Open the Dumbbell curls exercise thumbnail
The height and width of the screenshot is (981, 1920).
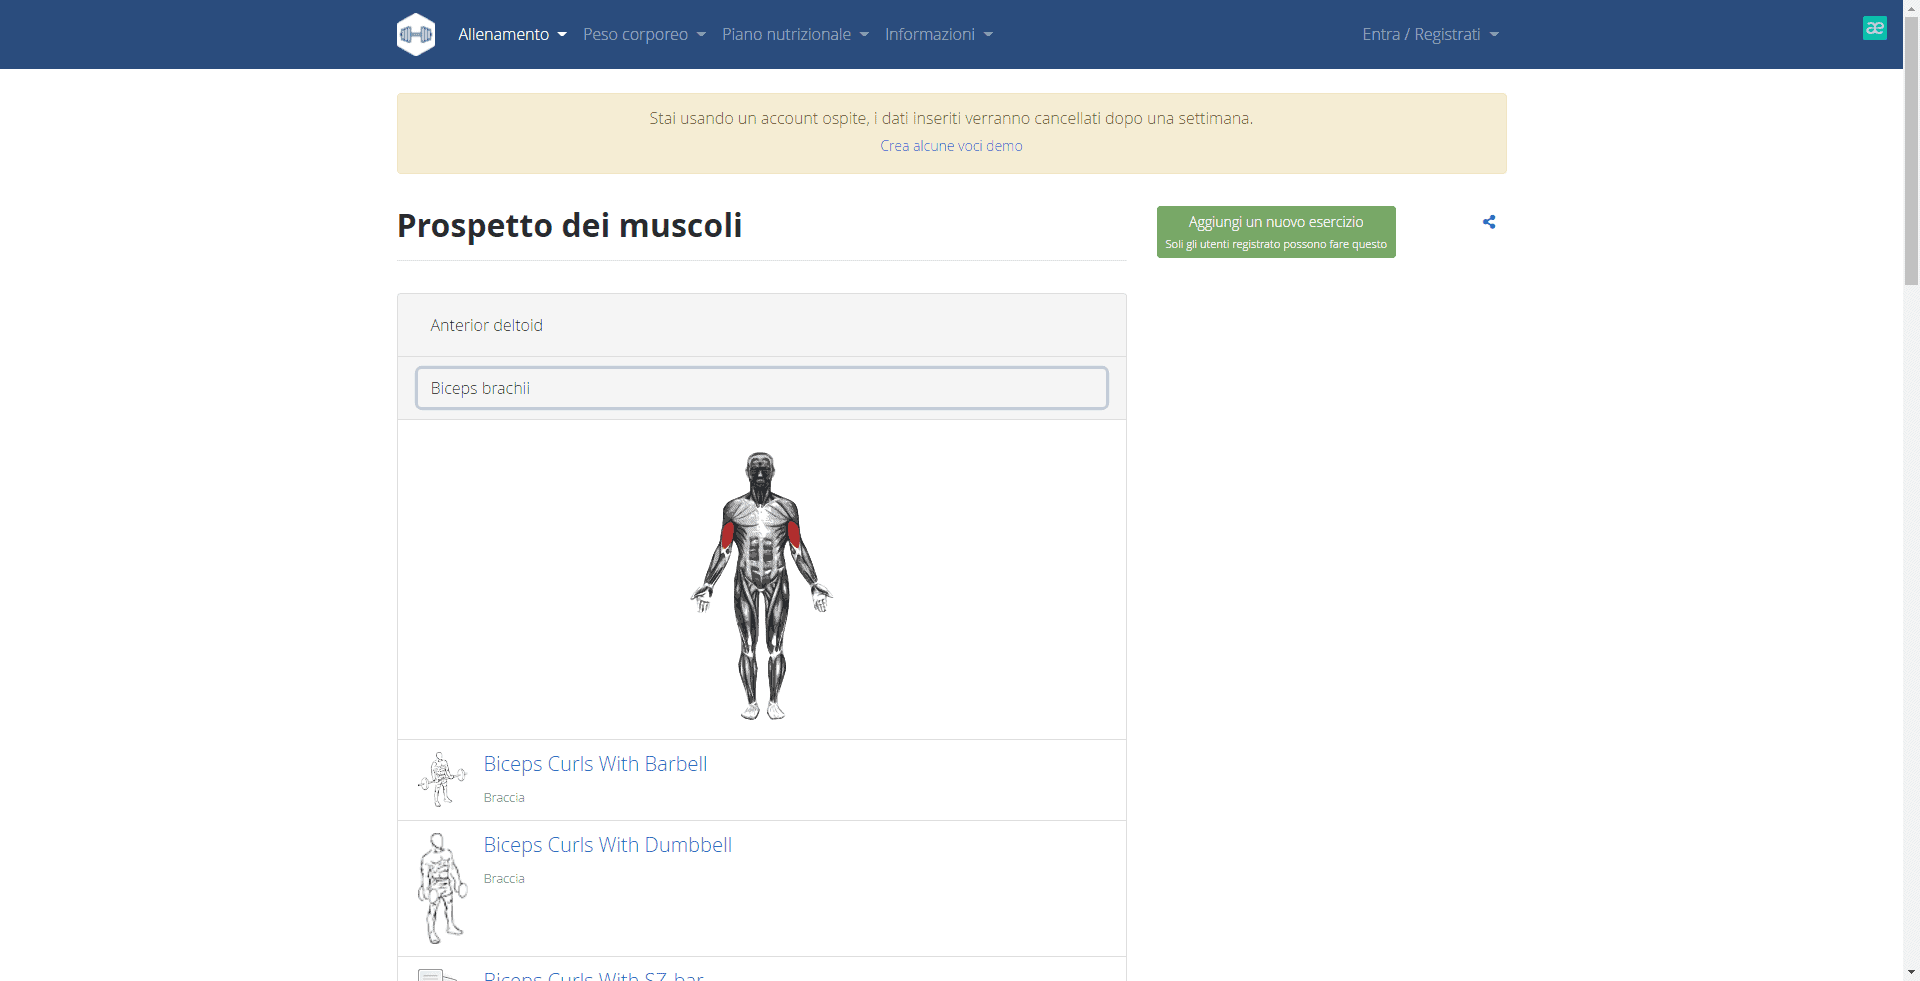(442, 888)
